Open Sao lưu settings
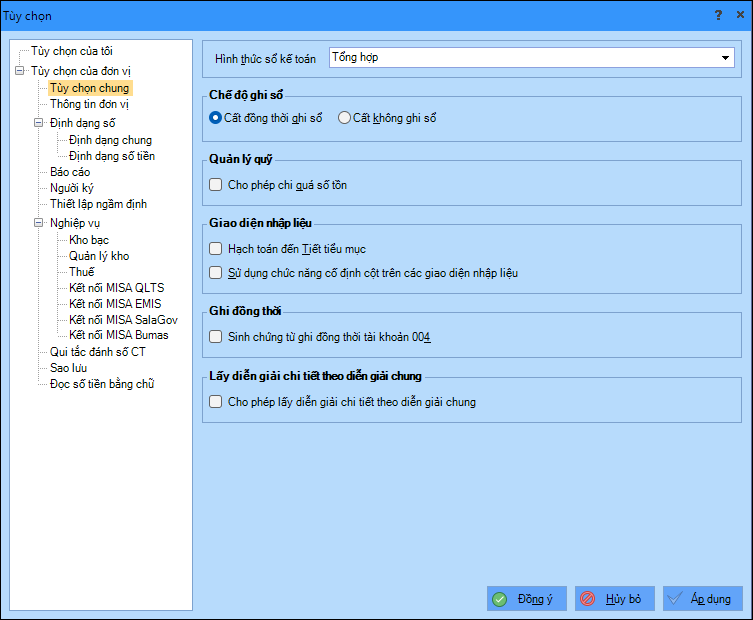753x620 pixels. click(69, 368)
